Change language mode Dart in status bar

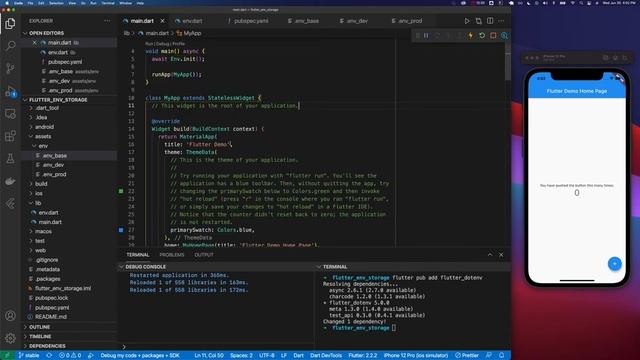(298, 356)
